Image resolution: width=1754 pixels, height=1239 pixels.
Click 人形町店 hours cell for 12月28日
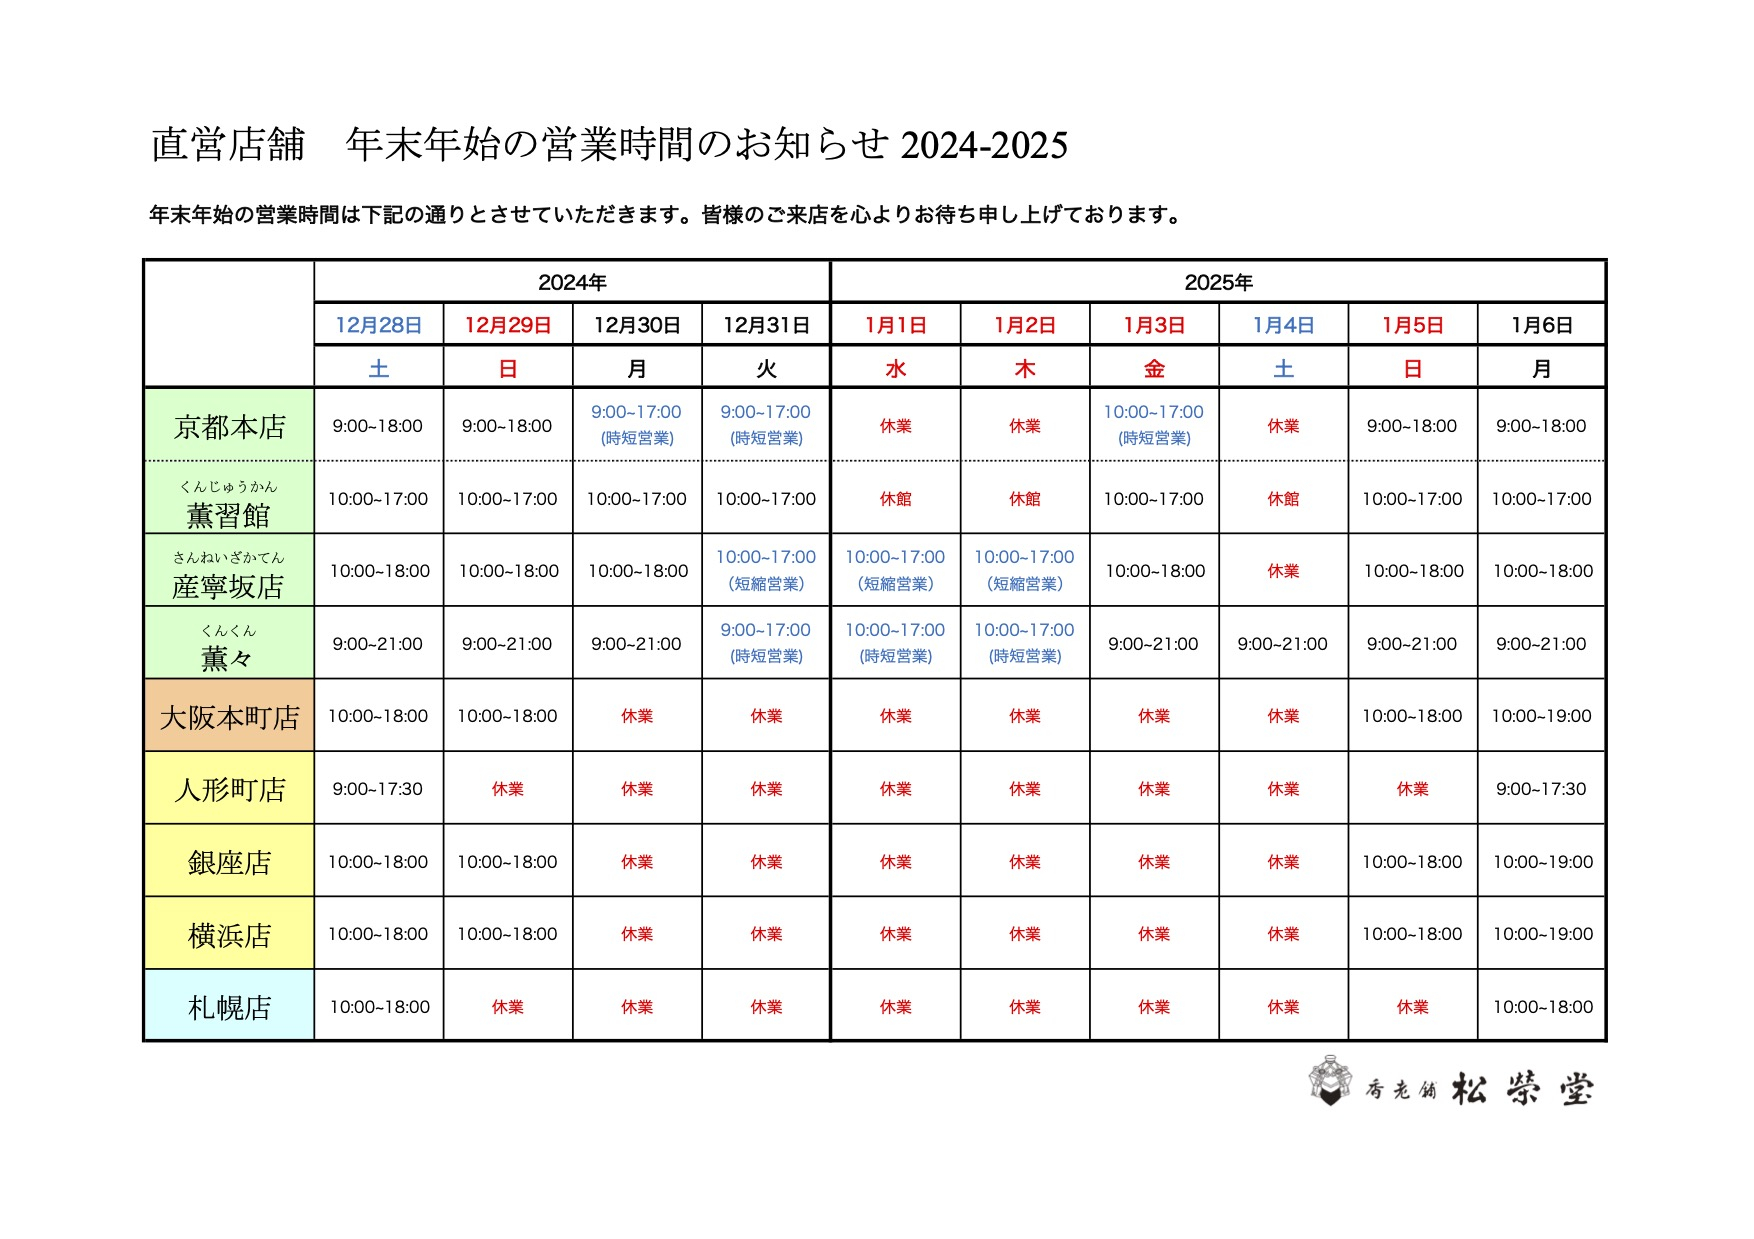[378, 789]
